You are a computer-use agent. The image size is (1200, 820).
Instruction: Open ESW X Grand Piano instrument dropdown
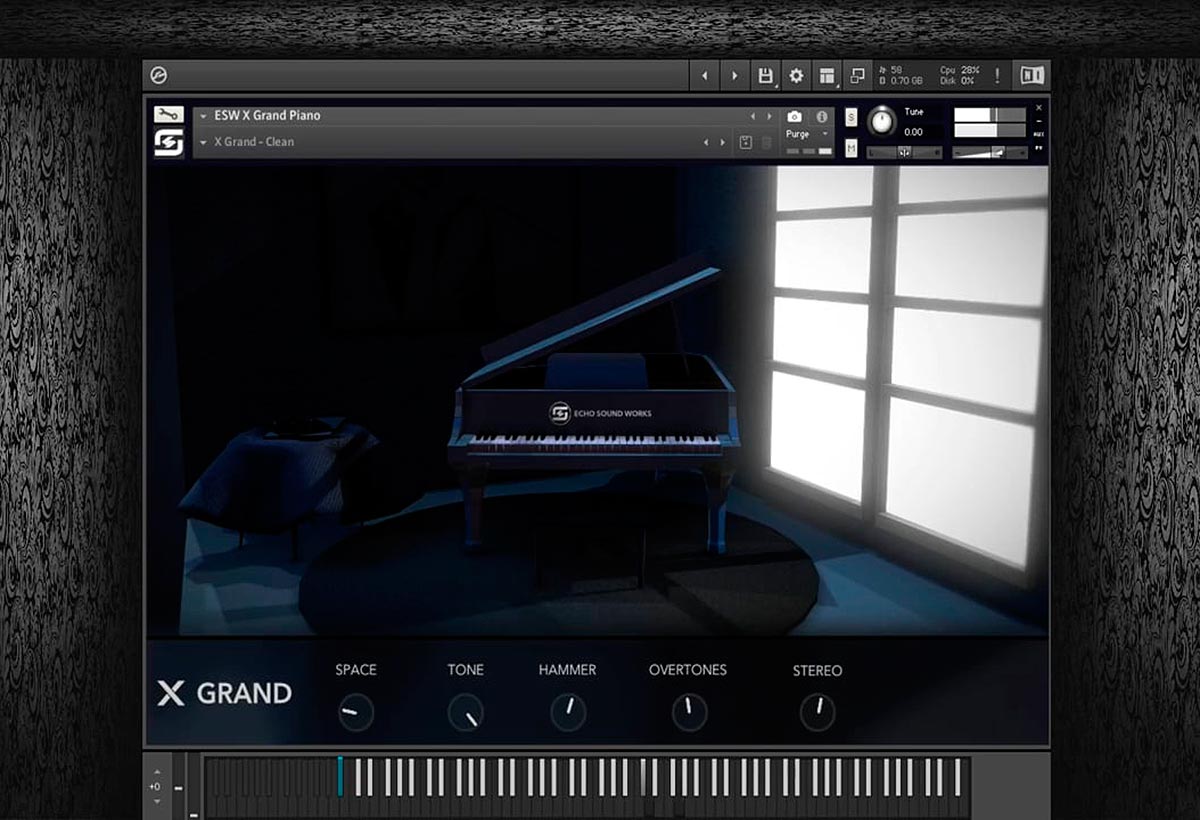[x=204, y=116]
